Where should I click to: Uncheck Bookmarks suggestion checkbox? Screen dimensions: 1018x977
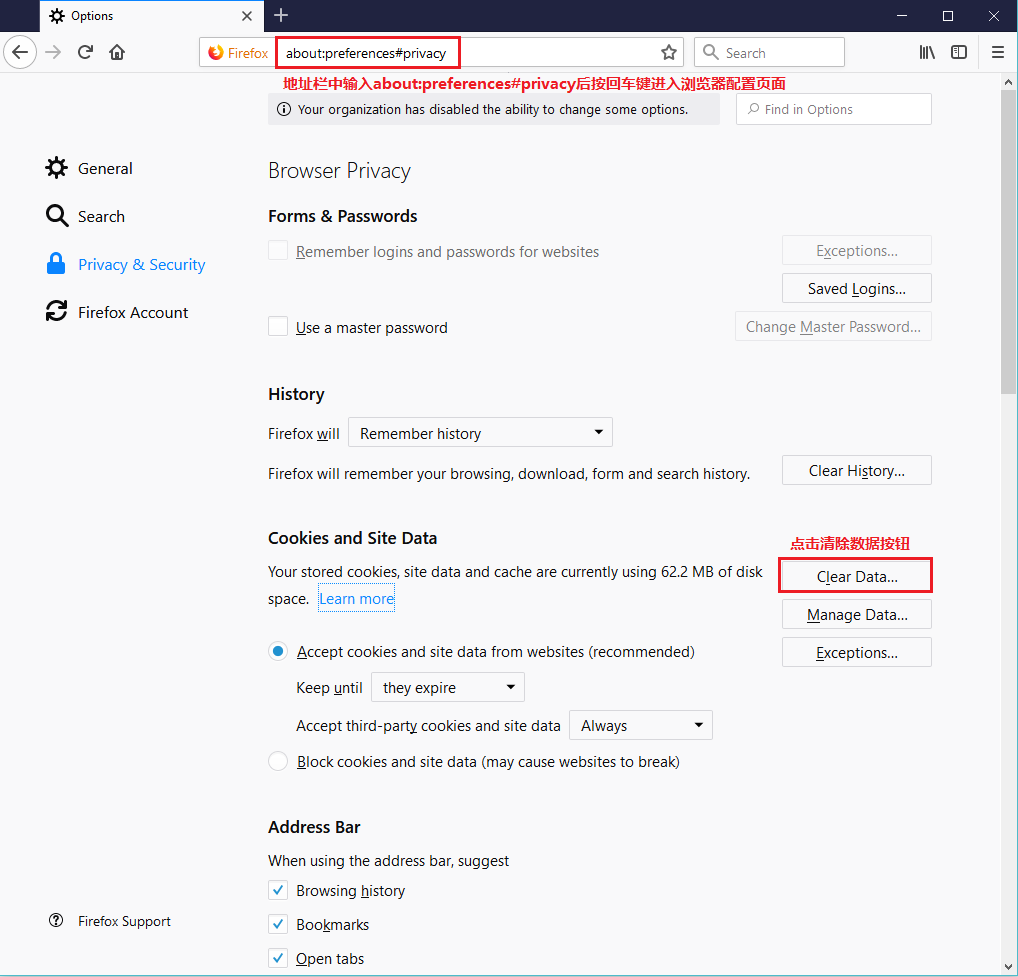pyautogui.click(x=278, y=924)
